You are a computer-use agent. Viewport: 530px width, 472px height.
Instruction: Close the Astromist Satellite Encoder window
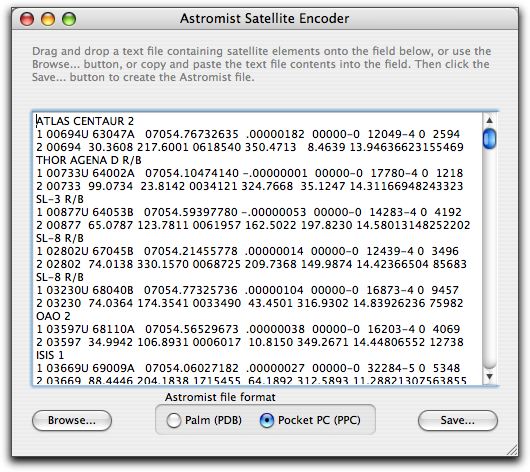coord(27,19)
